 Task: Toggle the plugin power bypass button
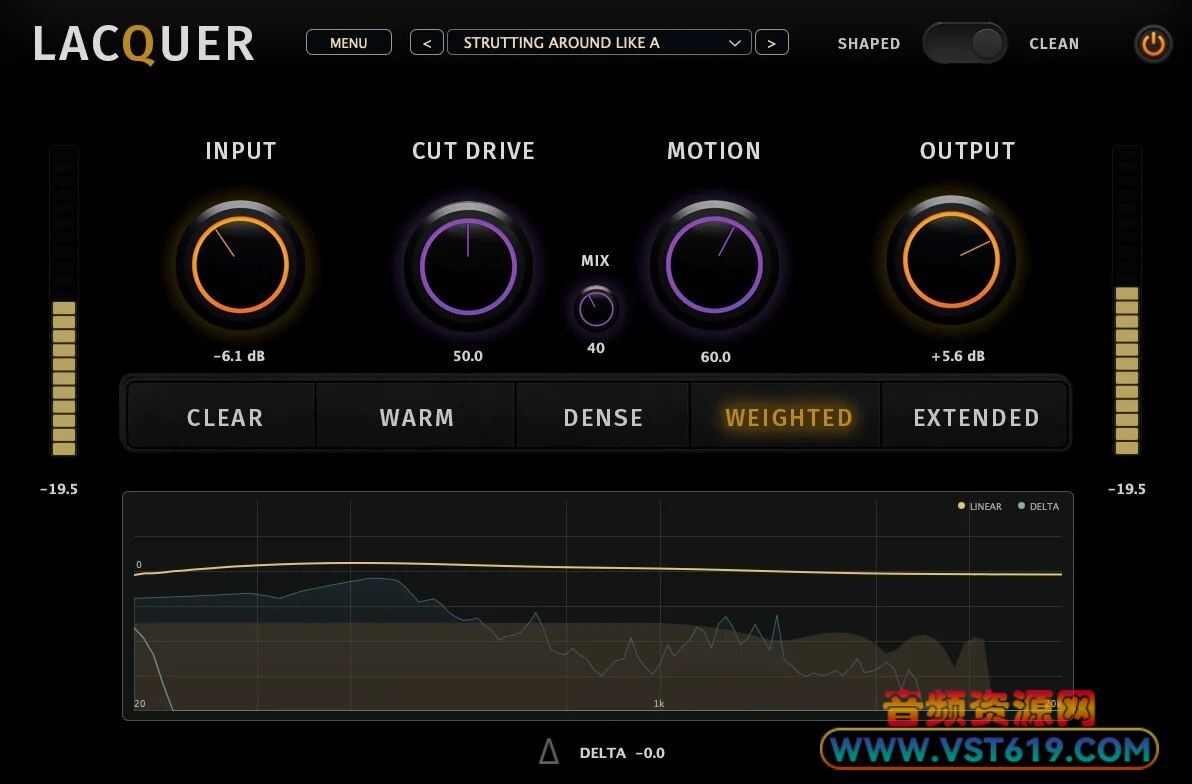coord(1153,44)
